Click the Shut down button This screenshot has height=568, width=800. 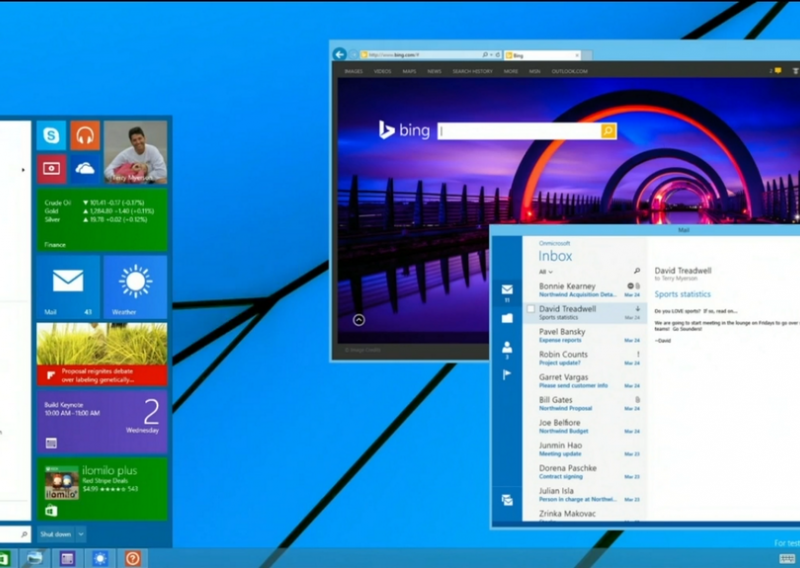[x=56, y=534]
